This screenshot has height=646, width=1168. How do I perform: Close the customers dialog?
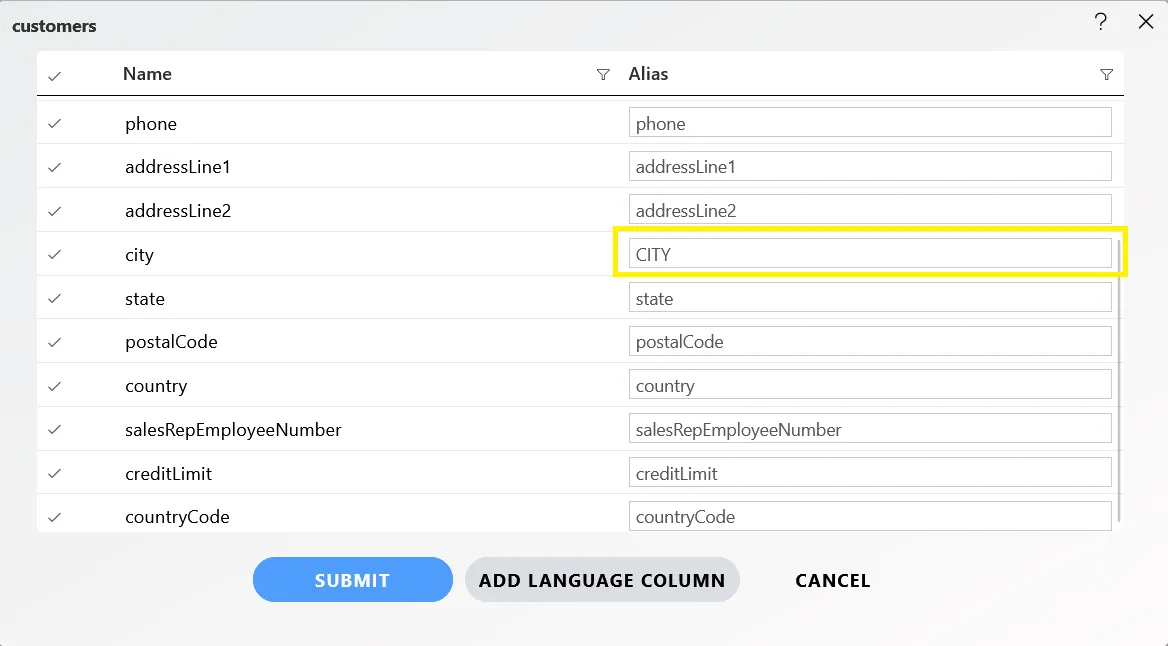coord(1146,22)
